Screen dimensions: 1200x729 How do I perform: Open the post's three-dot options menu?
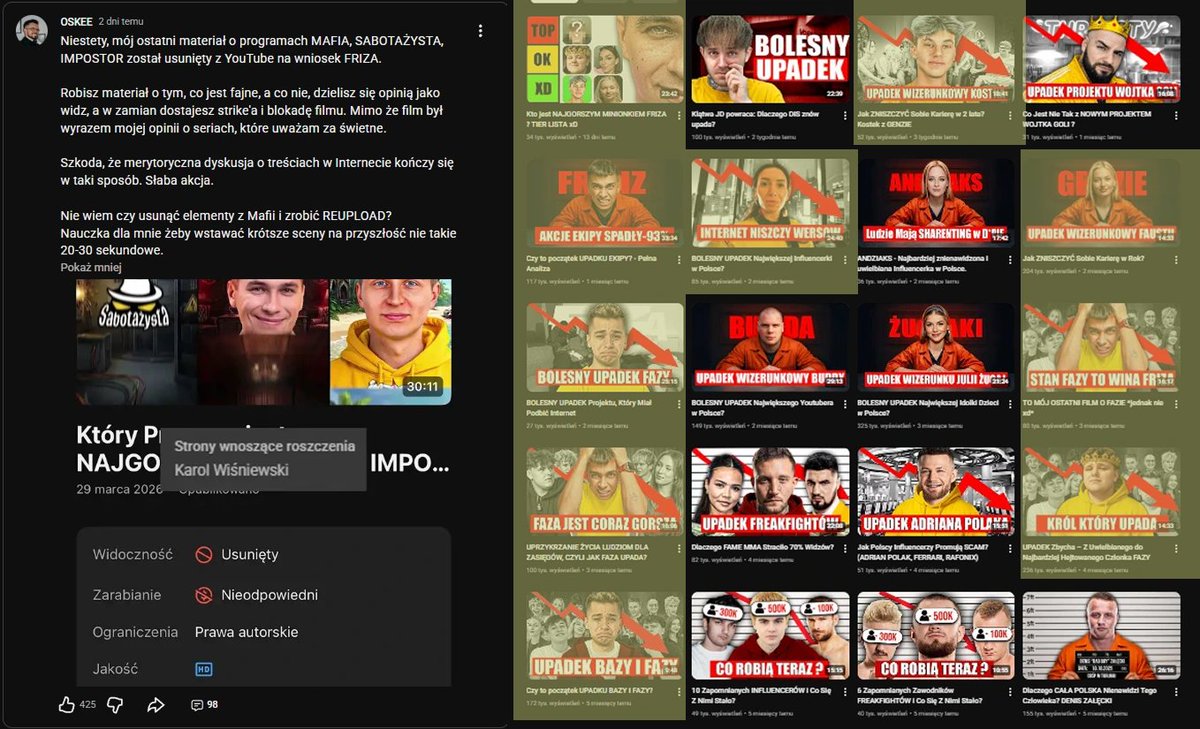pos(481,31)
